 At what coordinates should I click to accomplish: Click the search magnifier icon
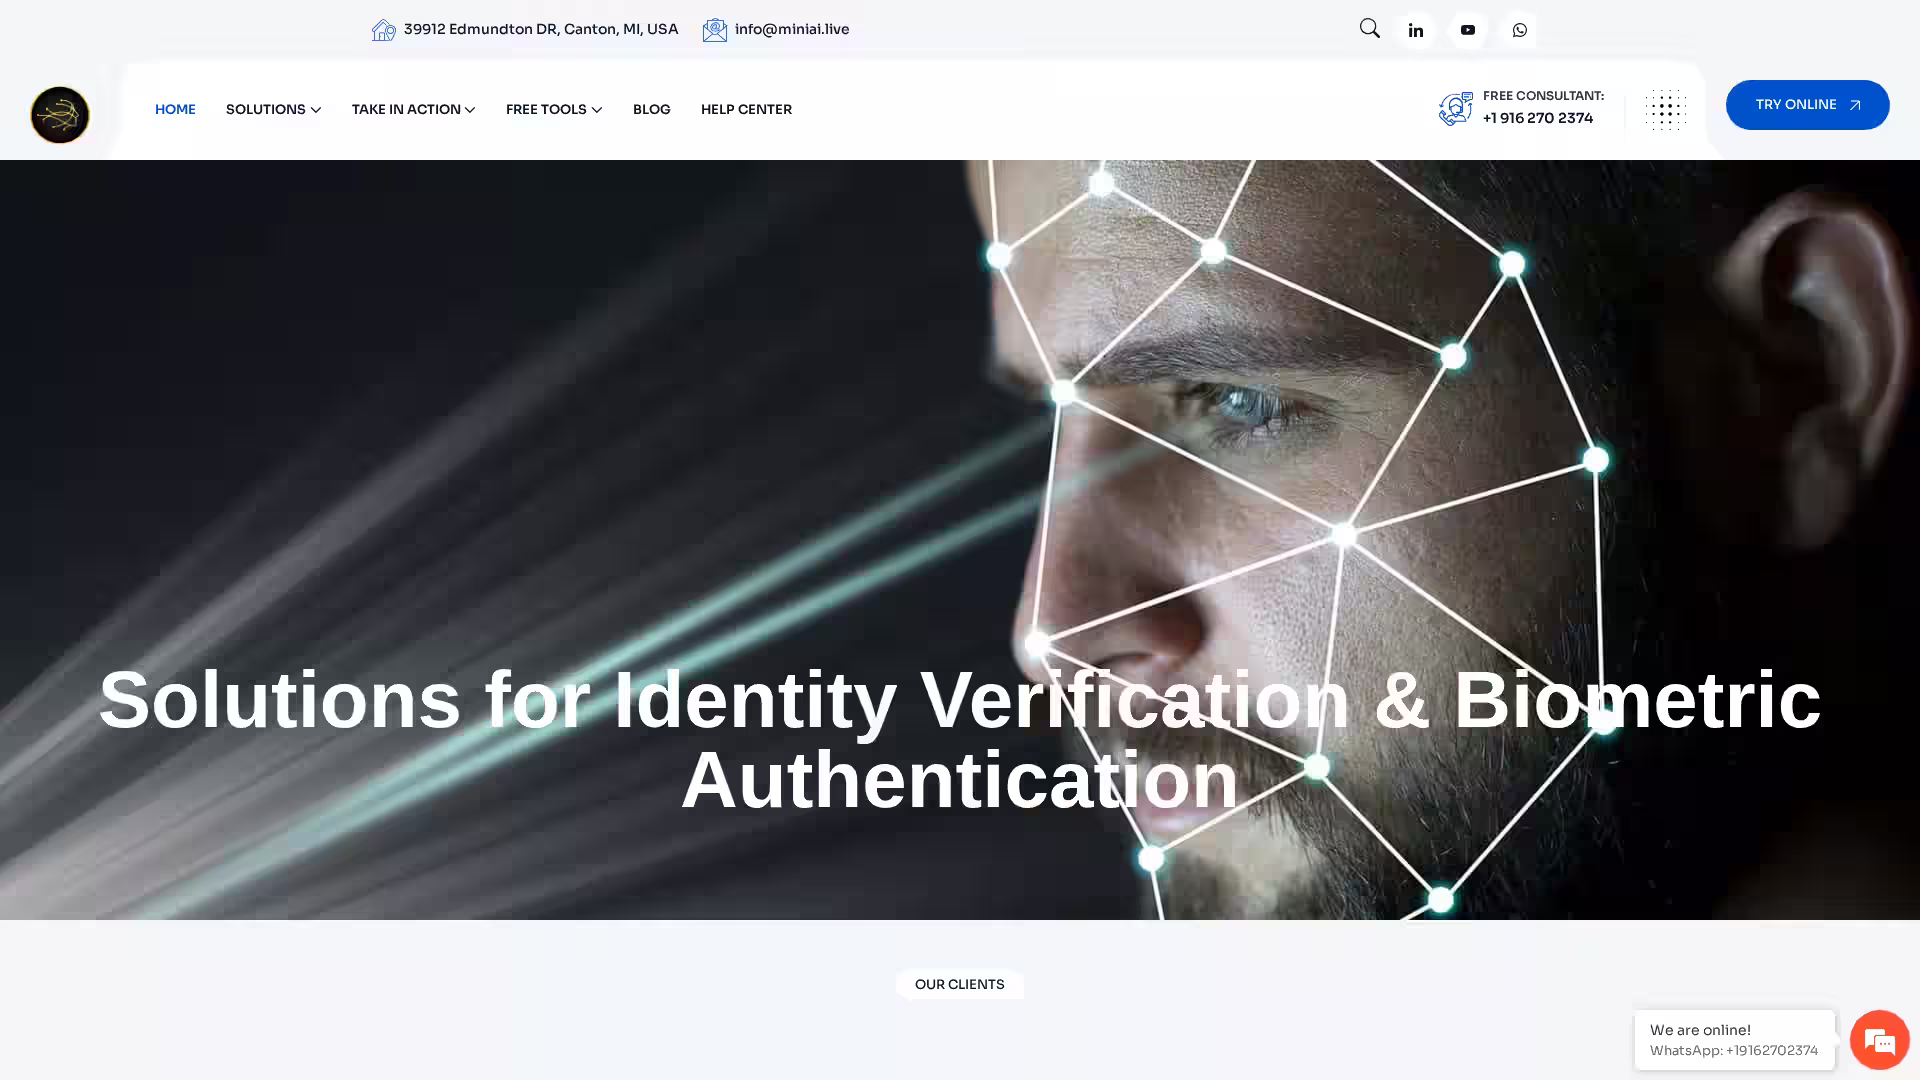click(1369, 29)
